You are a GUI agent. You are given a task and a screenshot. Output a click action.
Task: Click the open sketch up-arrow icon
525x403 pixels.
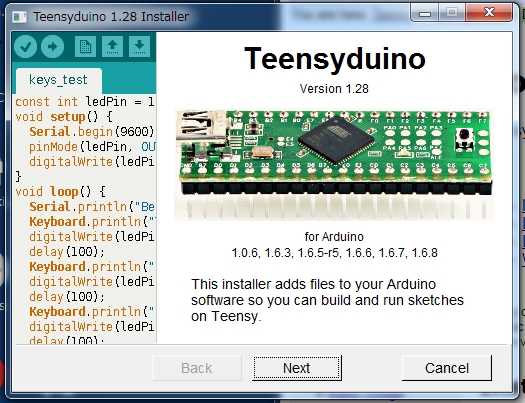click(x=112, y=46)
